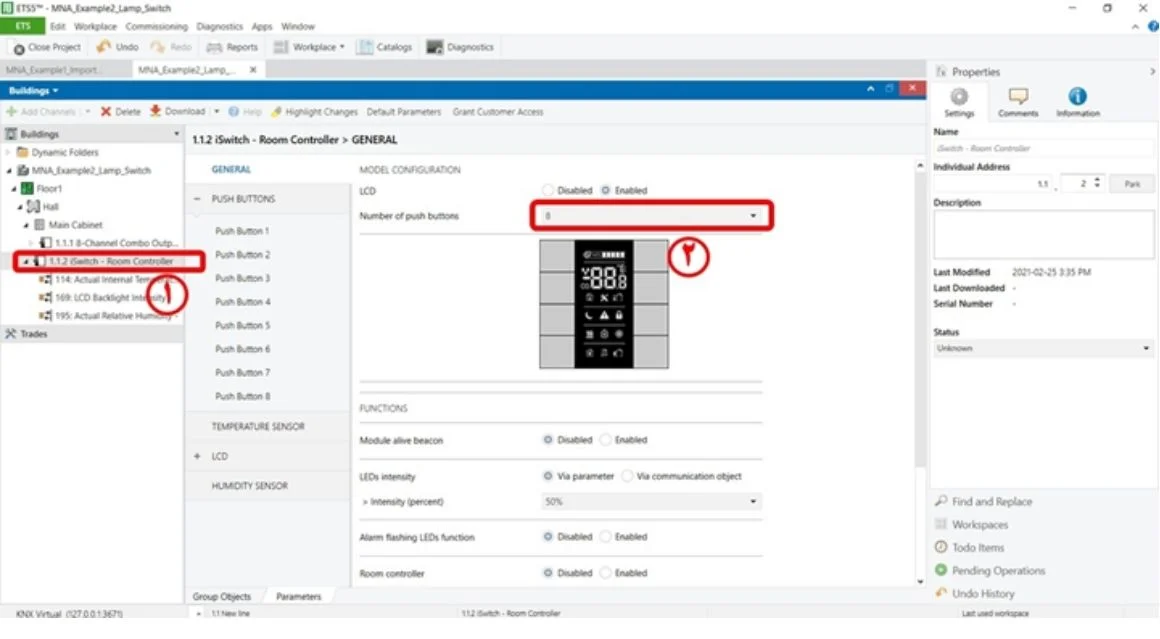Click the Redo arrow icon
This screenshot has width=1160, height=639.
(x=158, y=47)
